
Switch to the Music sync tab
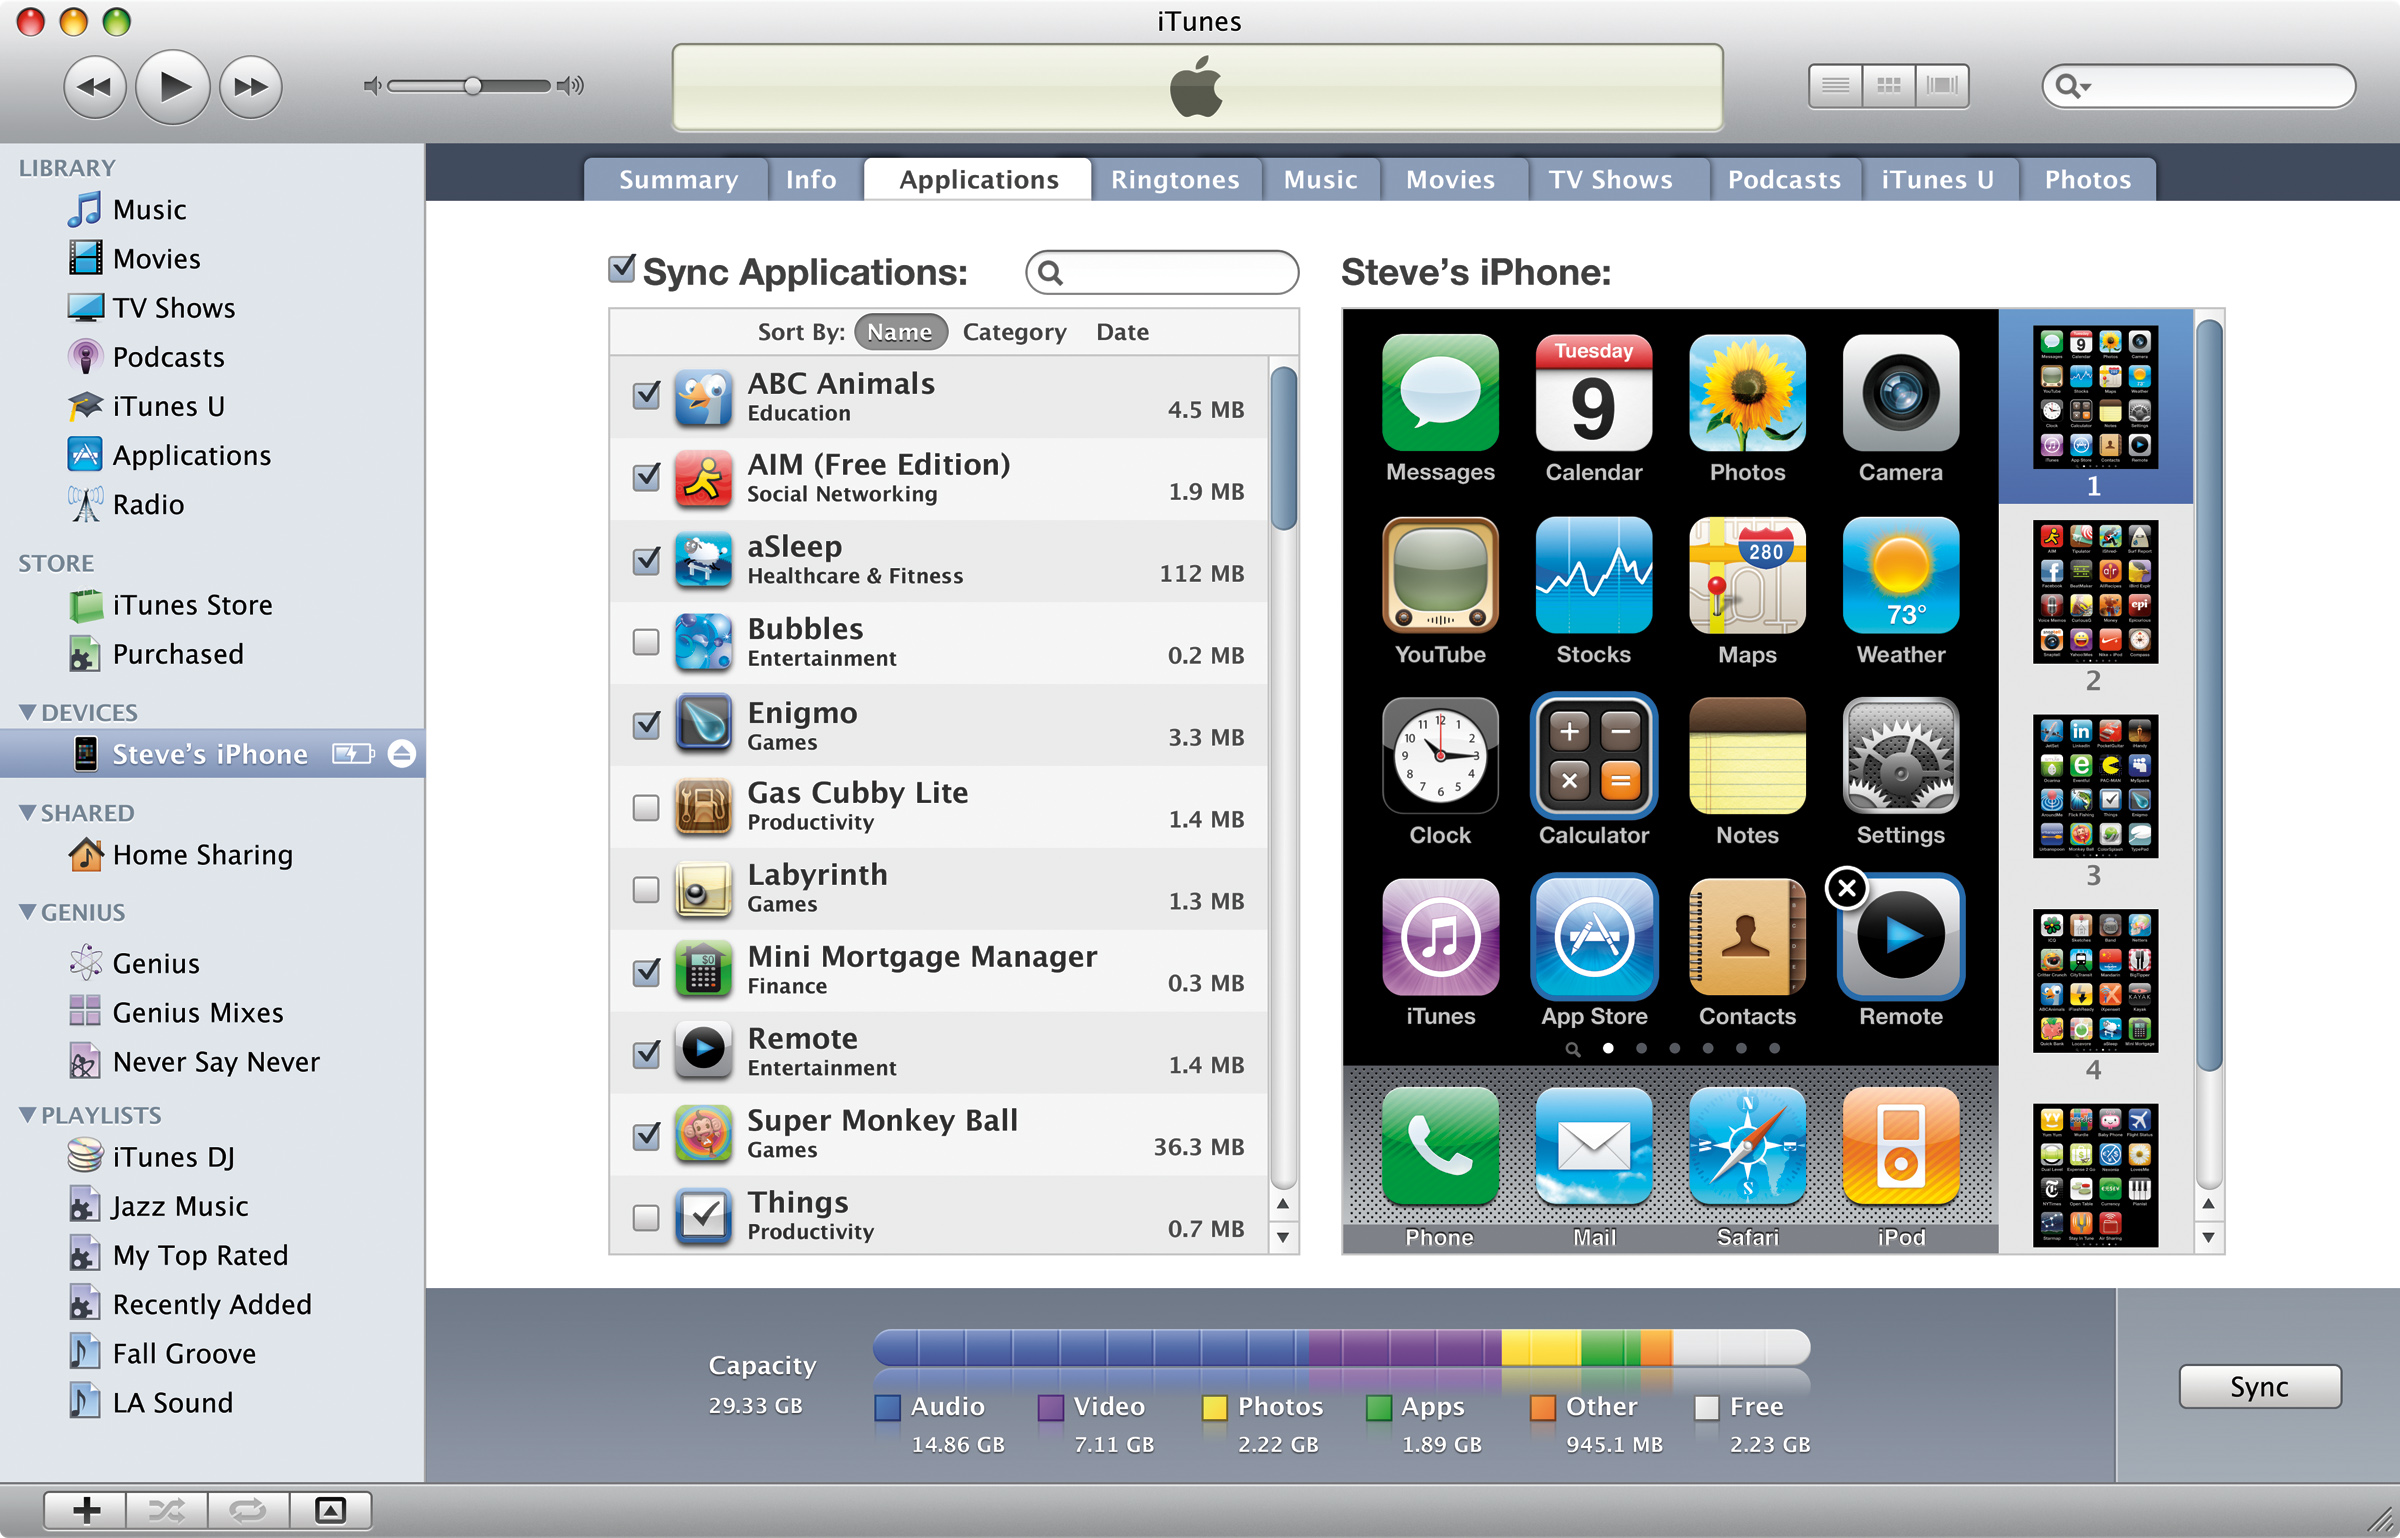coord(1319,178)
